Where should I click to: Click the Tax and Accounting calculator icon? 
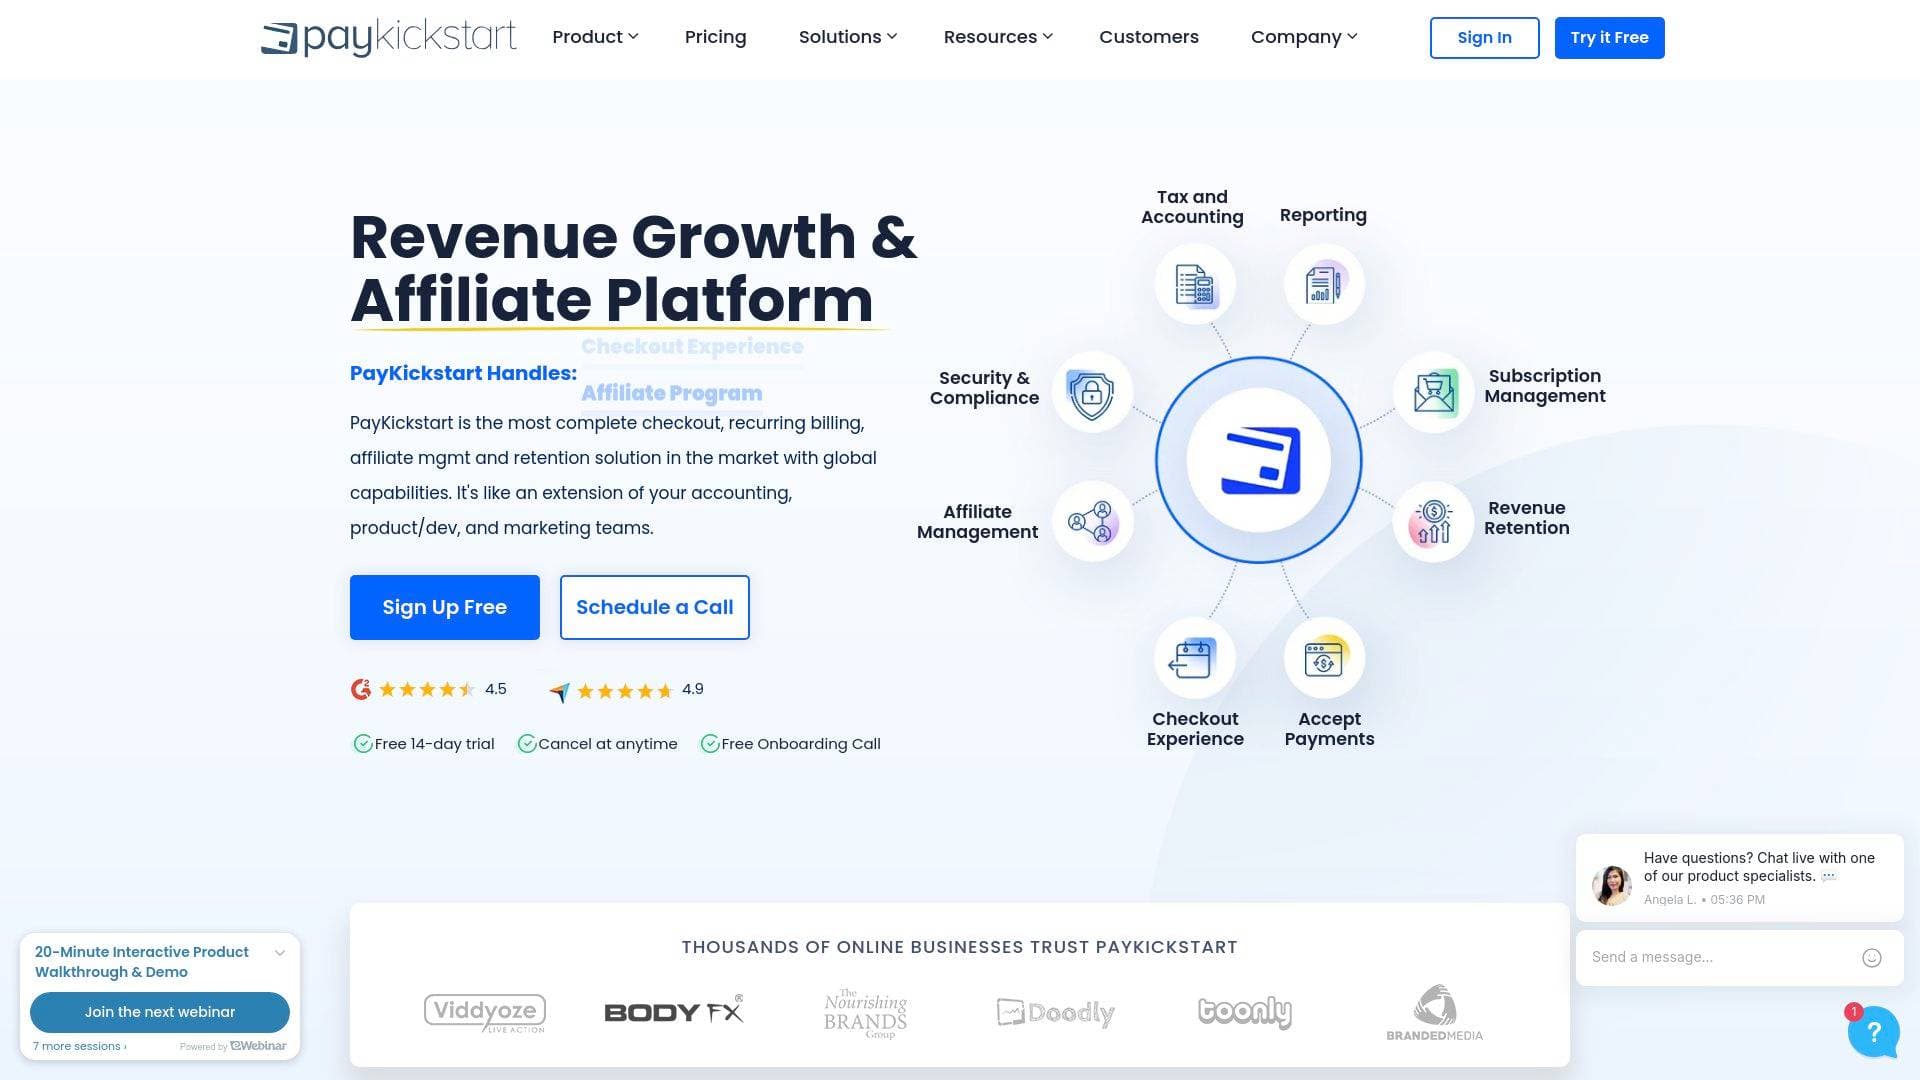pos(1194,285)
